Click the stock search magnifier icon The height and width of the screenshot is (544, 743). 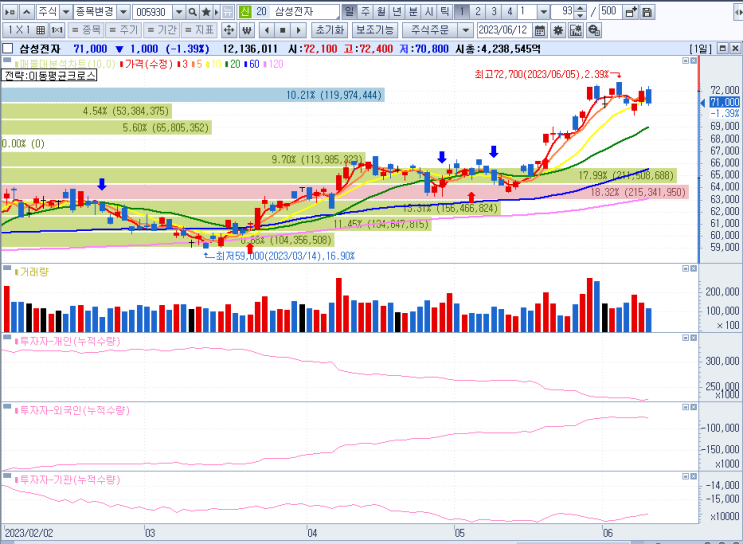[x=192, y=12]
